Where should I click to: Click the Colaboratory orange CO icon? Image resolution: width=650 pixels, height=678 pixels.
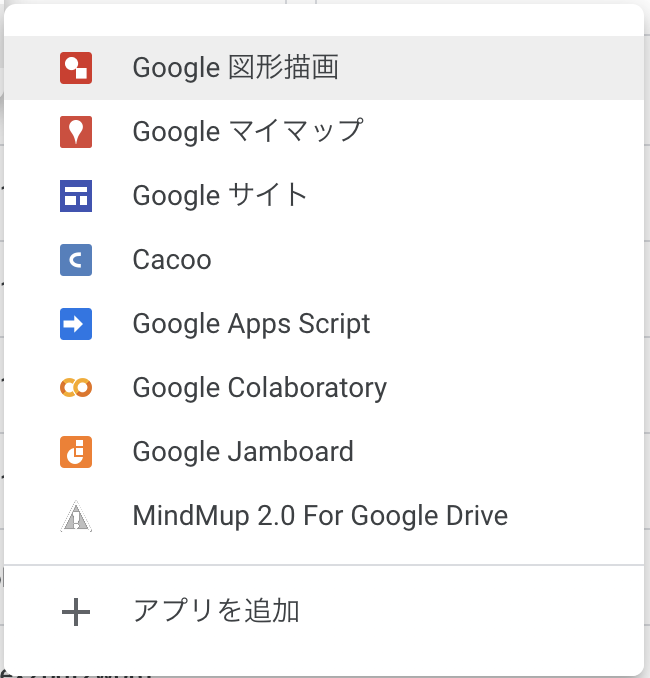[x=76, y=388]
